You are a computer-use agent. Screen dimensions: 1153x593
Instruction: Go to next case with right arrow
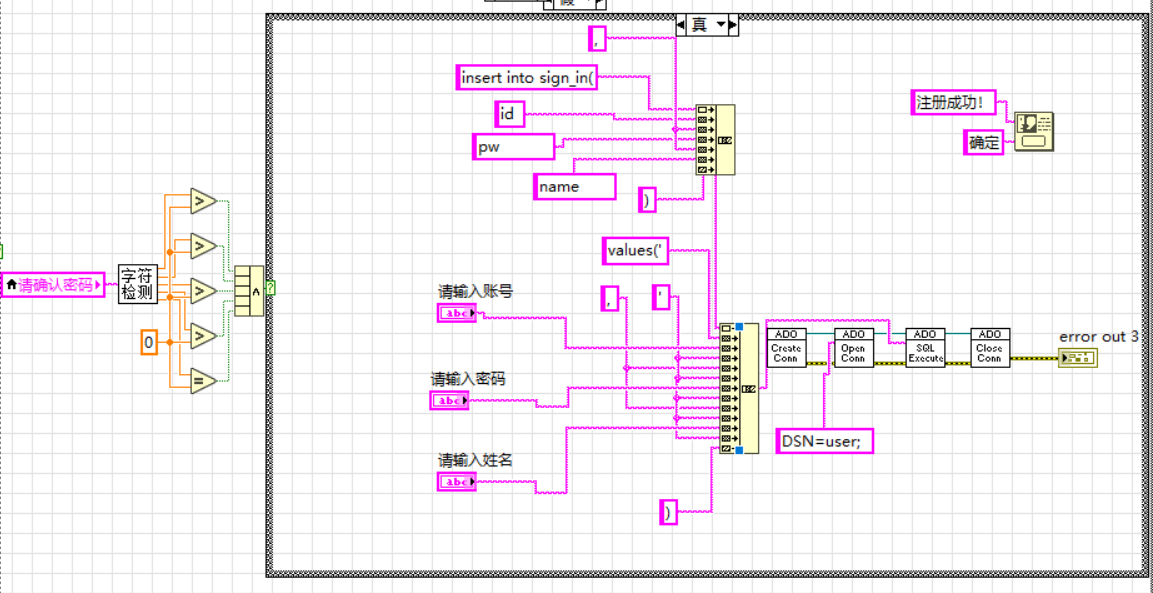[733, 25]
